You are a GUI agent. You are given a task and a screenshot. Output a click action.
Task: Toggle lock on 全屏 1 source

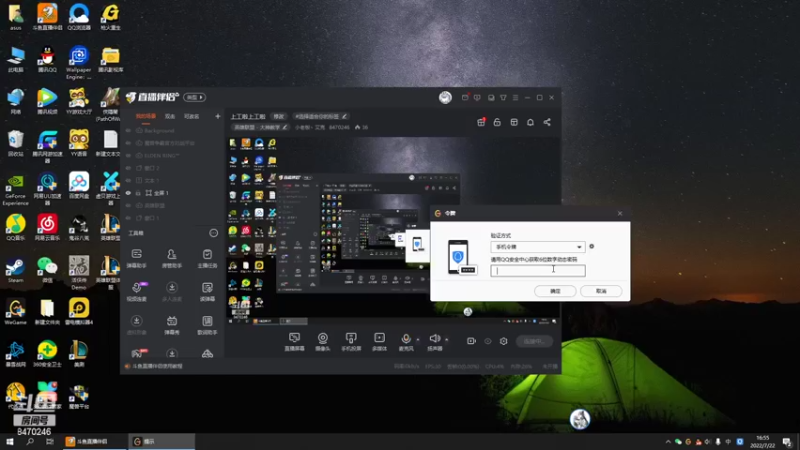coord(138,193)
